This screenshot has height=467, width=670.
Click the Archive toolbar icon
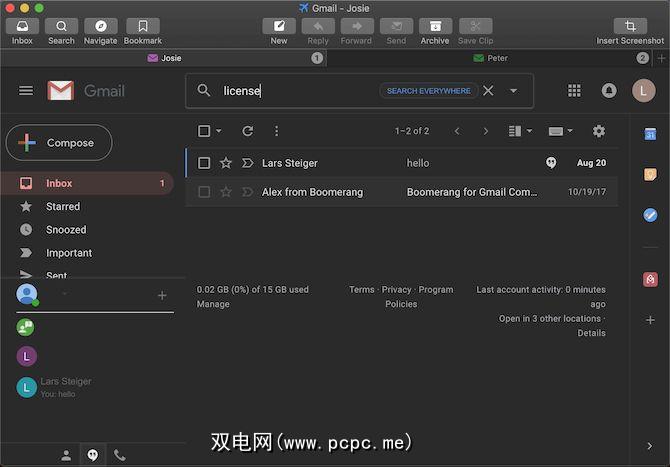click(x=435, y=26)
